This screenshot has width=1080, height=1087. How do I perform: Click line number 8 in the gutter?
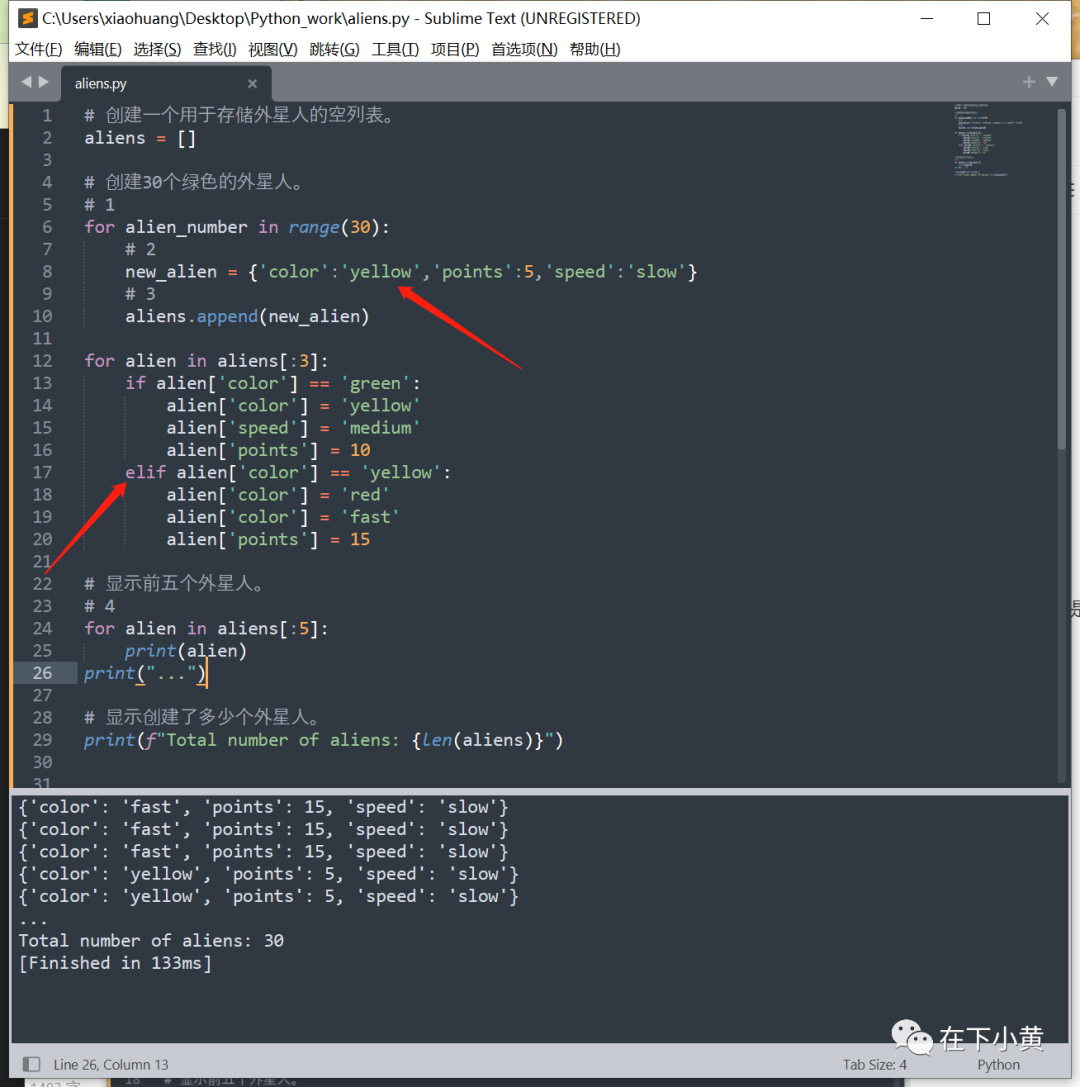tap(46, 272)
